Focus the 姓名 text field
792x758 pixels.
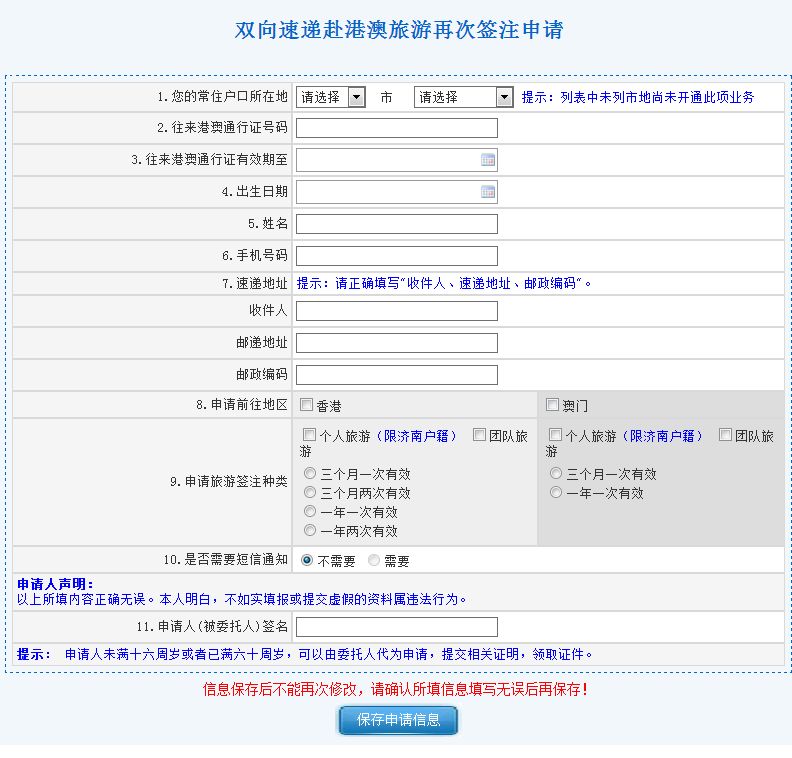[397, 224]
